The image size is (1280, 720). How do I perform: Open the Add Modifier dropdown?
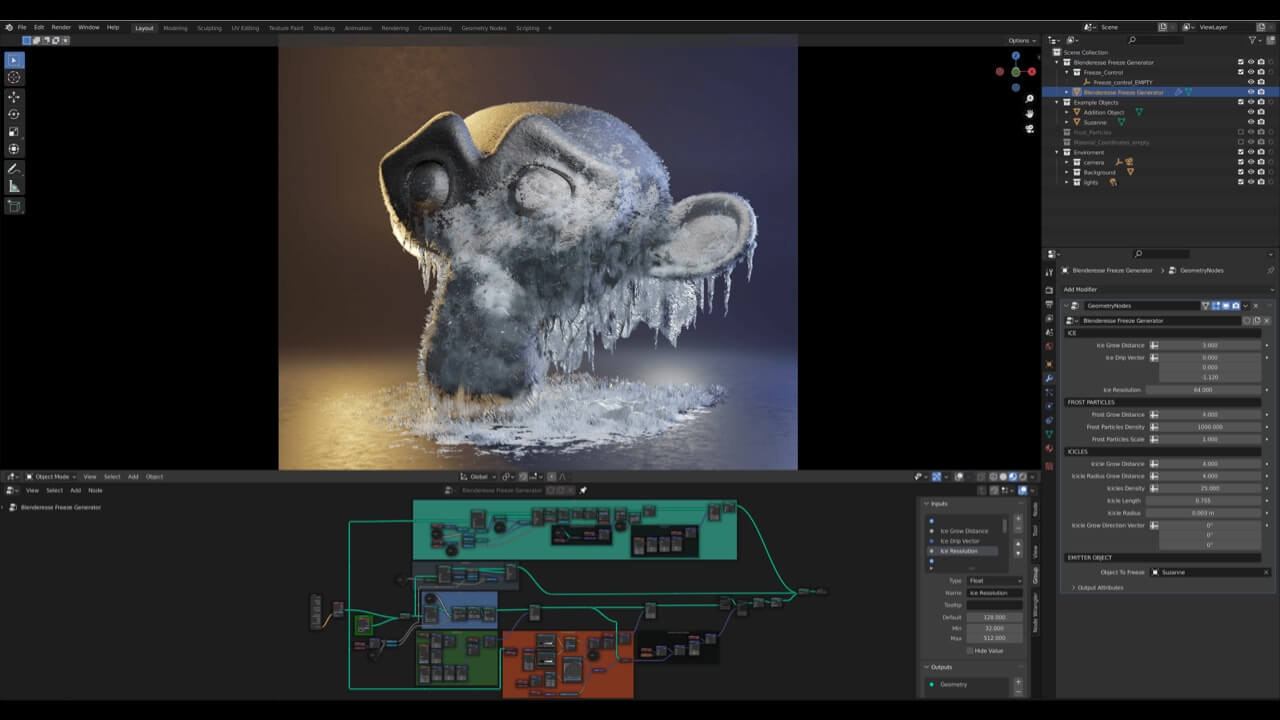click(x=1167, y=289)
